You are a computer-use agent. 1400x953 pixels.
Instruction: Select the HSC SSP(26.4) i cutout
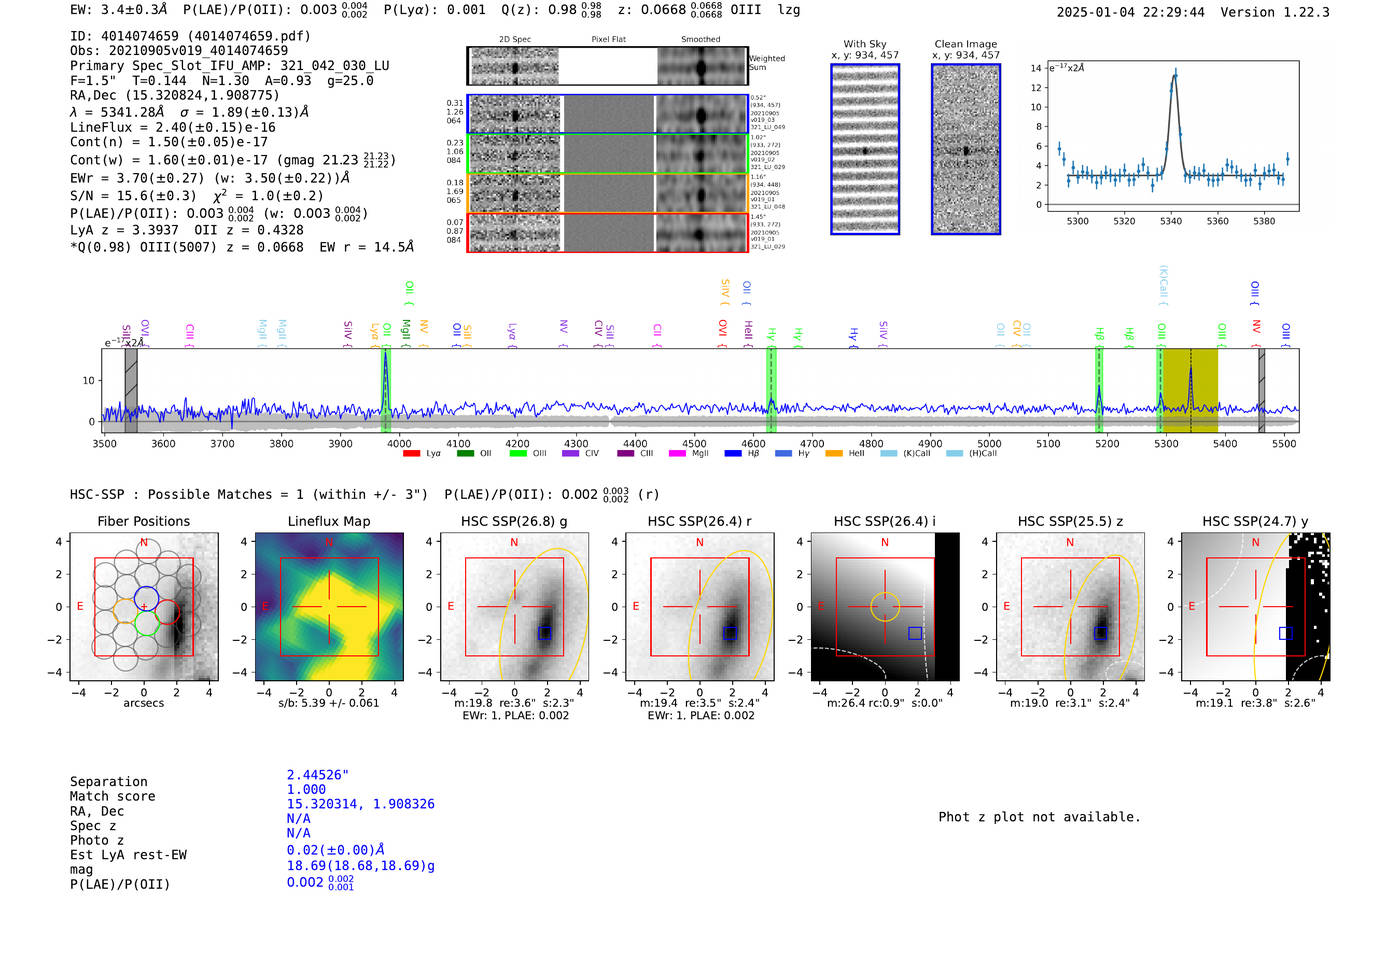884,607
